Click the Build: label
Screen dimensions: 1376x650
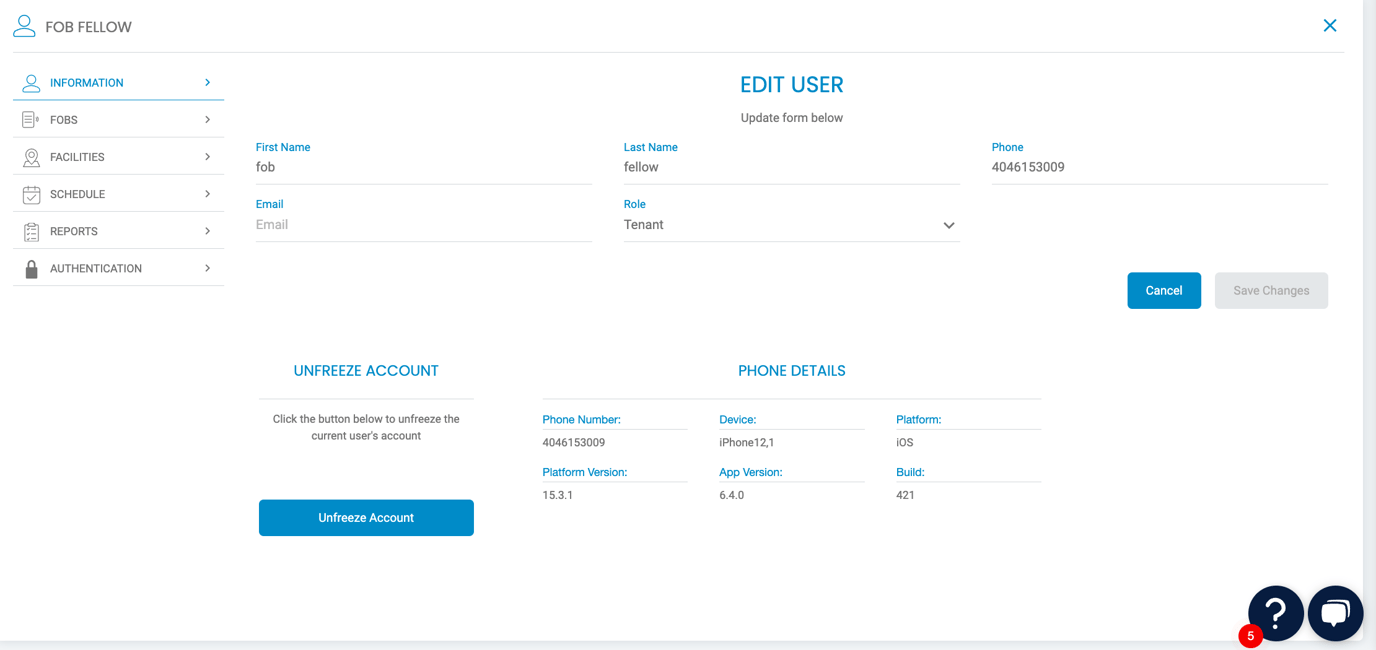click(910, 472)
